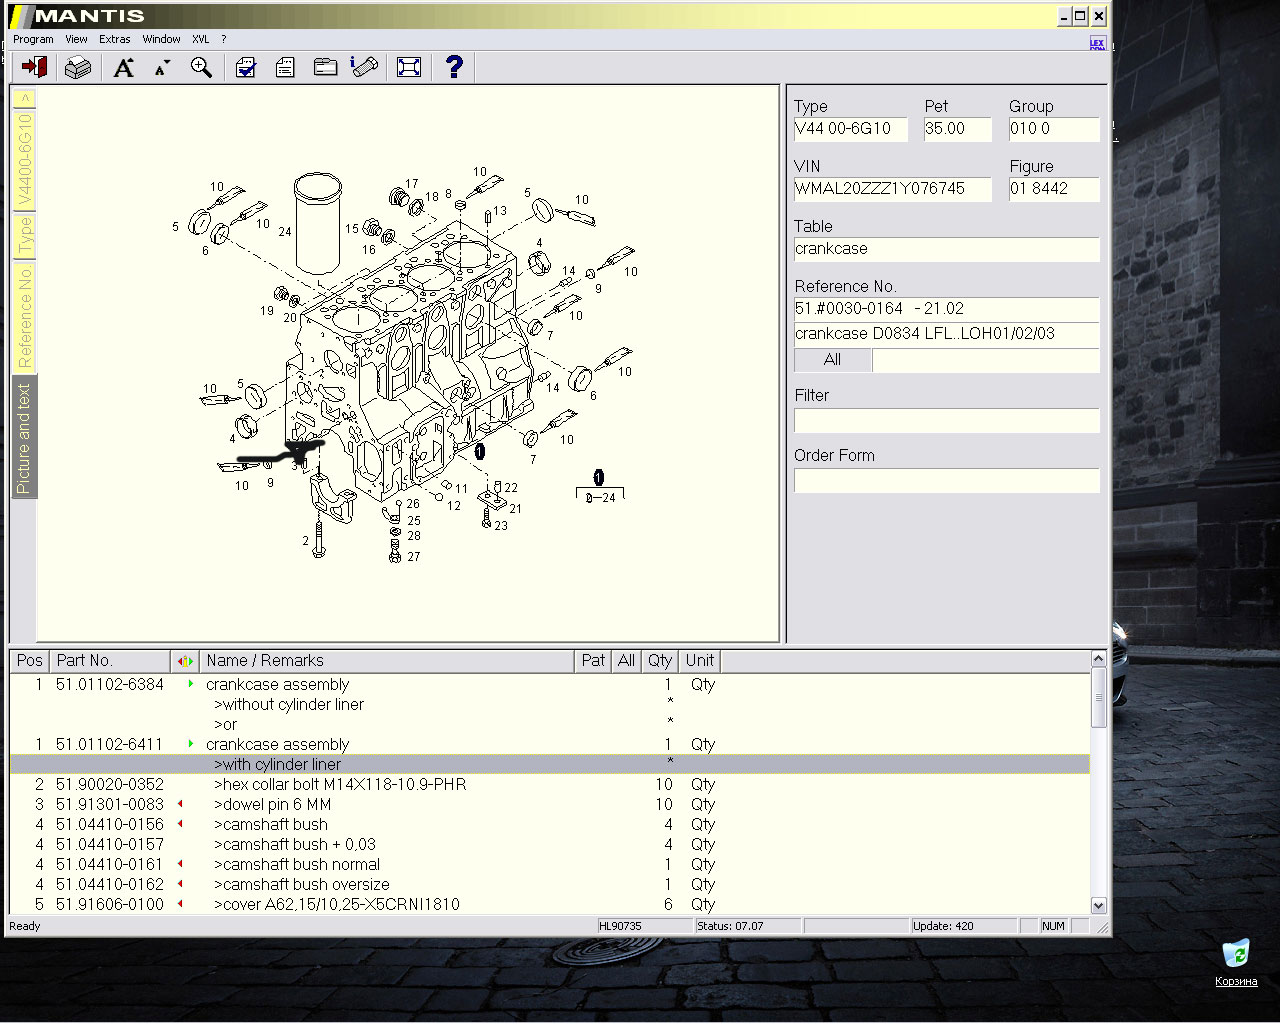Select row camshaft bush + 0,03
This screenshot has height=1024, width=1280.
(x=549, y=844)
